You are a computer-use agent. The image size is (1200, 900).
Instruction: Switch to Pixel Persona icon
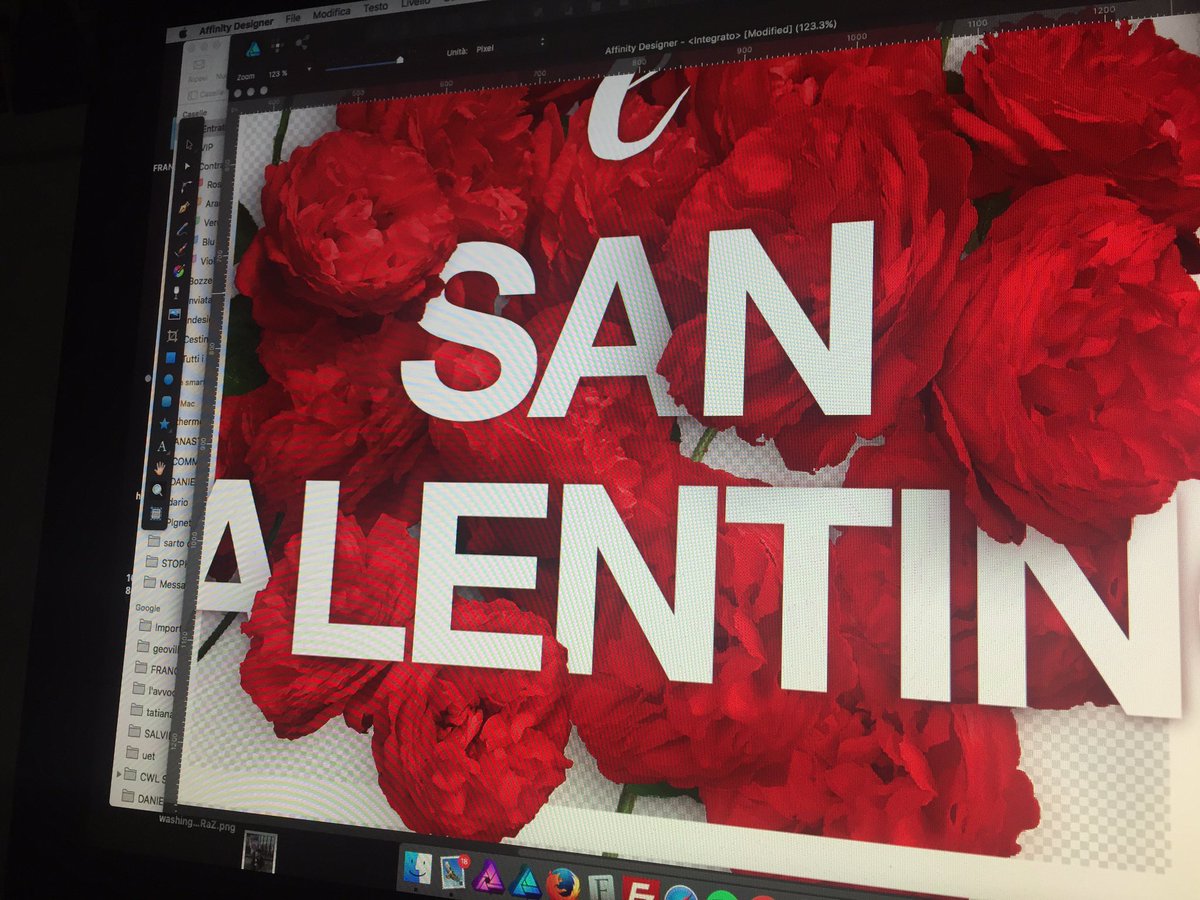click(278, 45)
